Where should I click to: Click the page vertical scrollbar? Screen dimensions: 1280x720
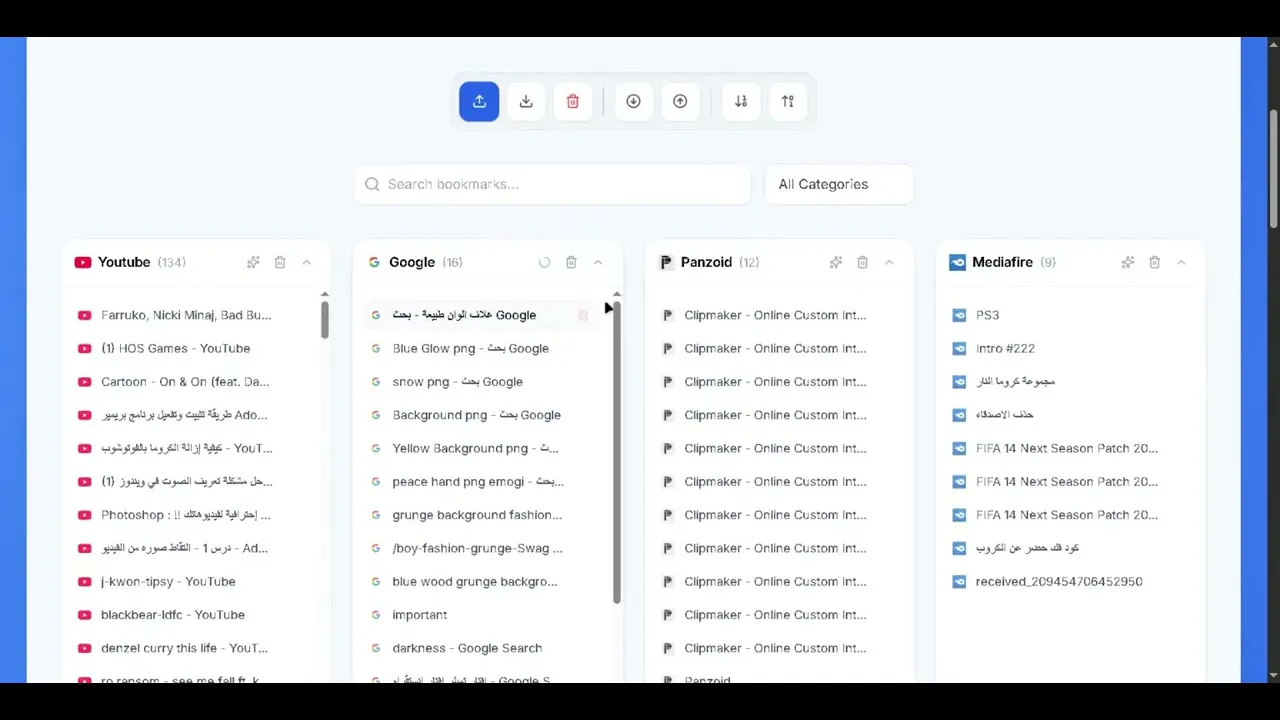(x=1274, y=168)
